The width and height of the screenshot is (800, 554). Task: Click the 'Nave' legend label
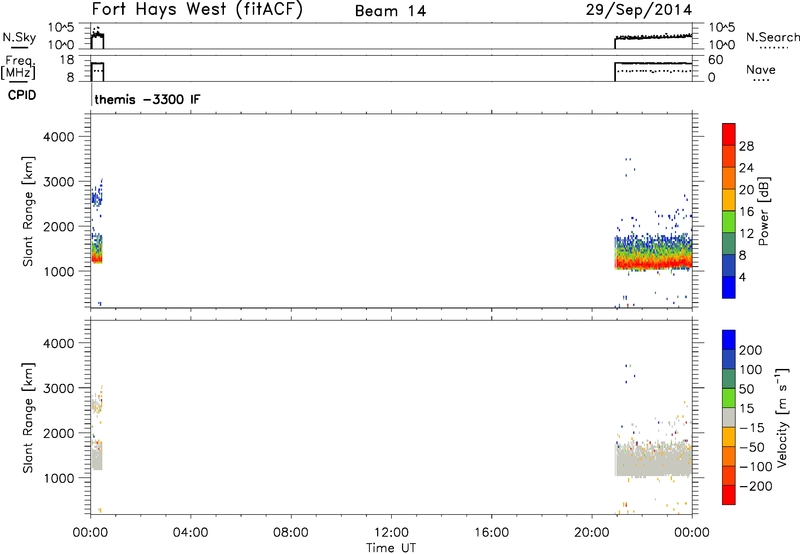(x=761, y=69)
